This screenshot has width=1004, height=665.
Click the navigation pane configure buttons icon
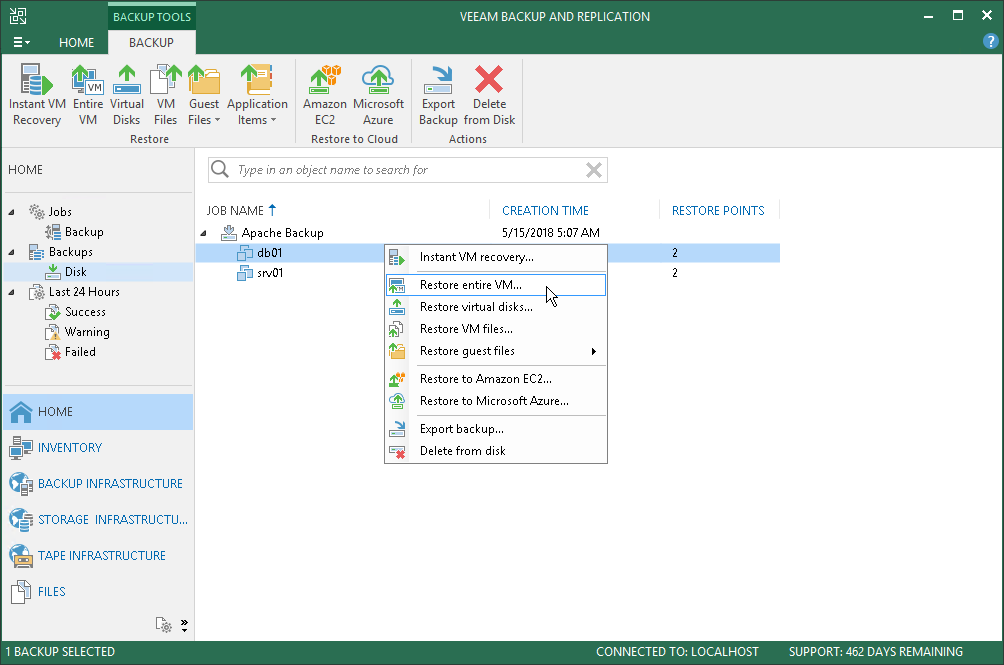click(163, 625)
